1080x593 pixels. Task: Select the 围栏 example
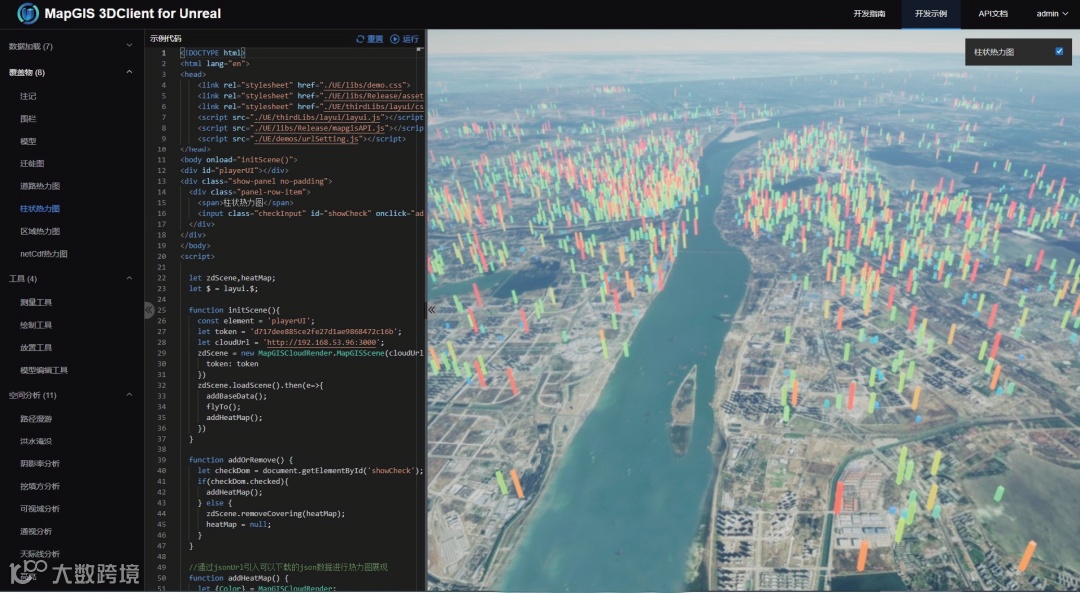pyautogui.click(x=28, y=118)
